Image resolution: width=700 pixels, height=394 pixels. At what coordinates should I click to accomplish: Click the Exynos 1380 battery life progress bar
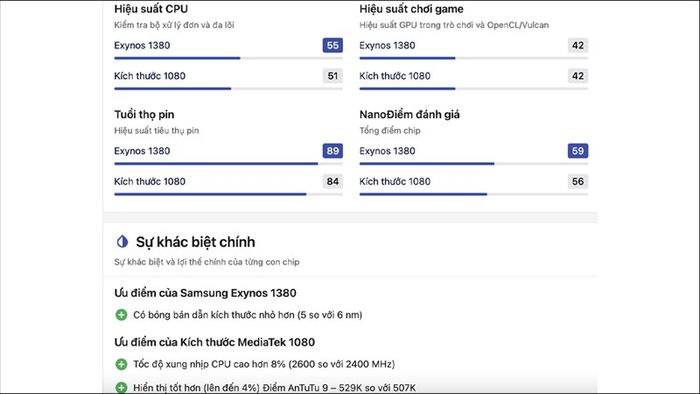228,164
